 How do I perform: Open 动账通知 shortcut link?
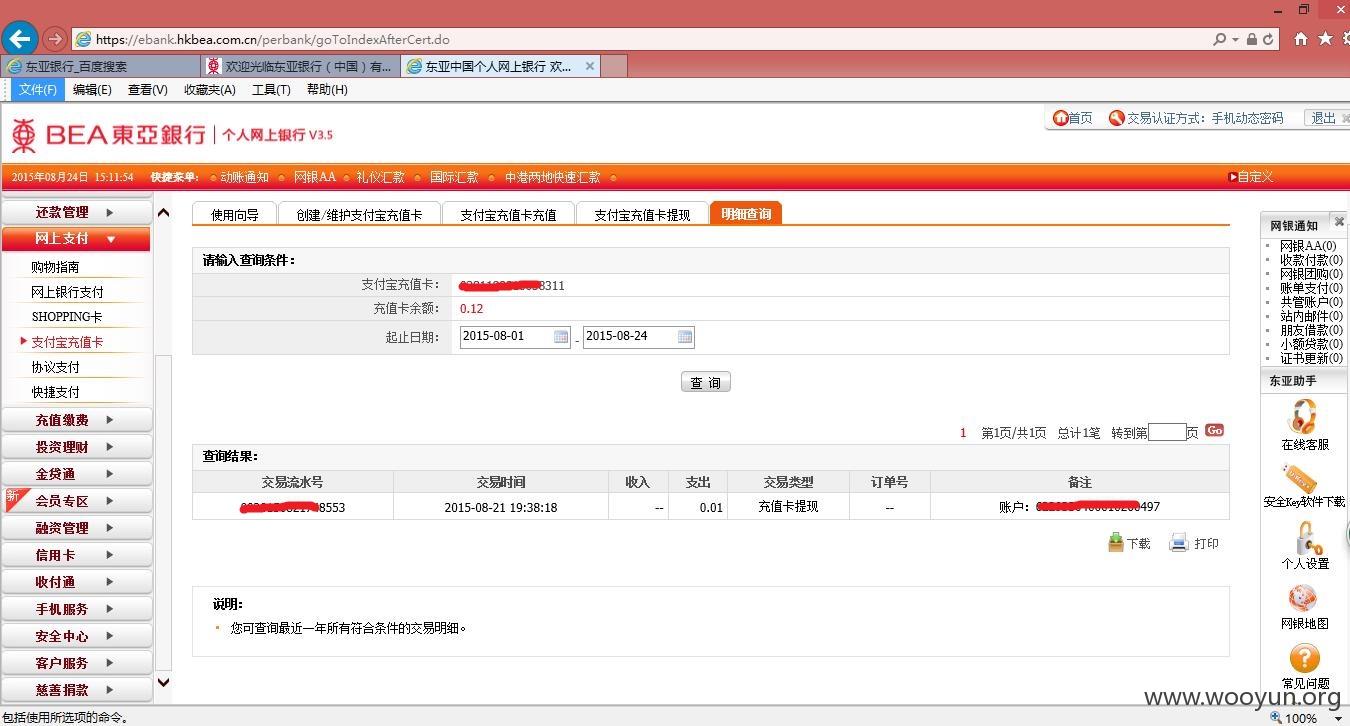(245, 177)
